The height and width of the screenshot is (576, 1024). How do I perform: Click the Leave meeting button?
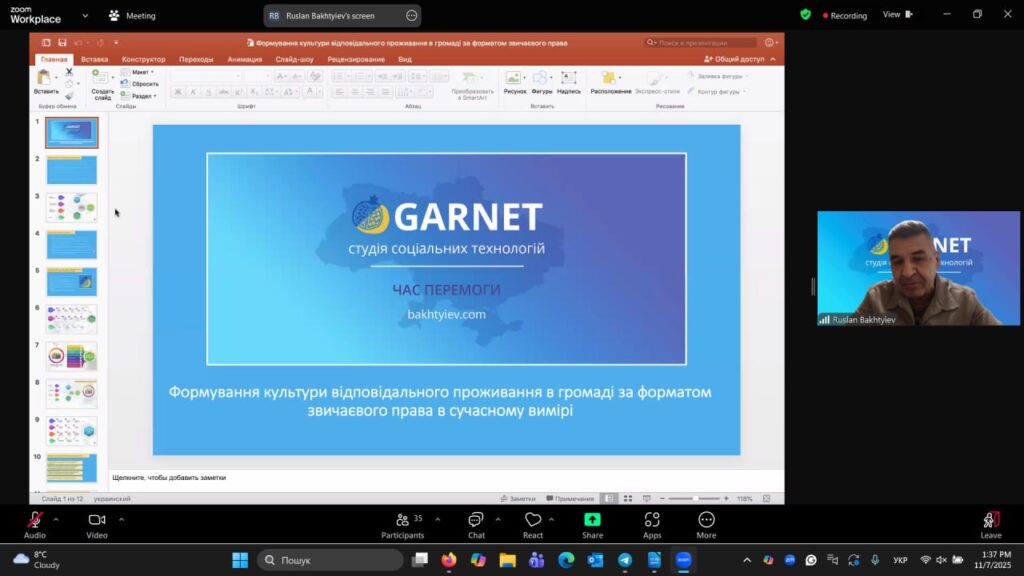click(990, 520)
